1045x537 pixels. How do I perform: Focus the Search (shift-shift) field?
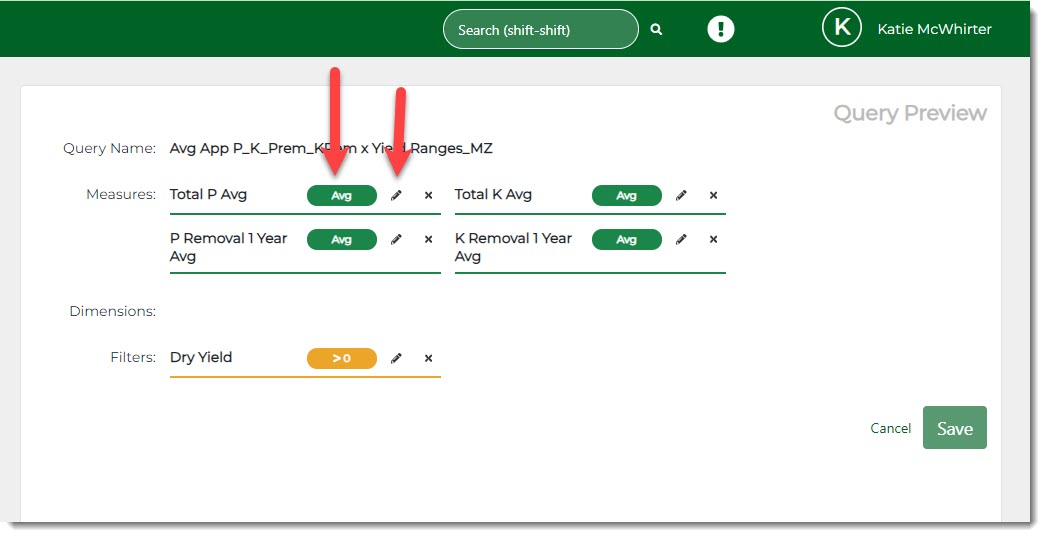click(539, 30)
